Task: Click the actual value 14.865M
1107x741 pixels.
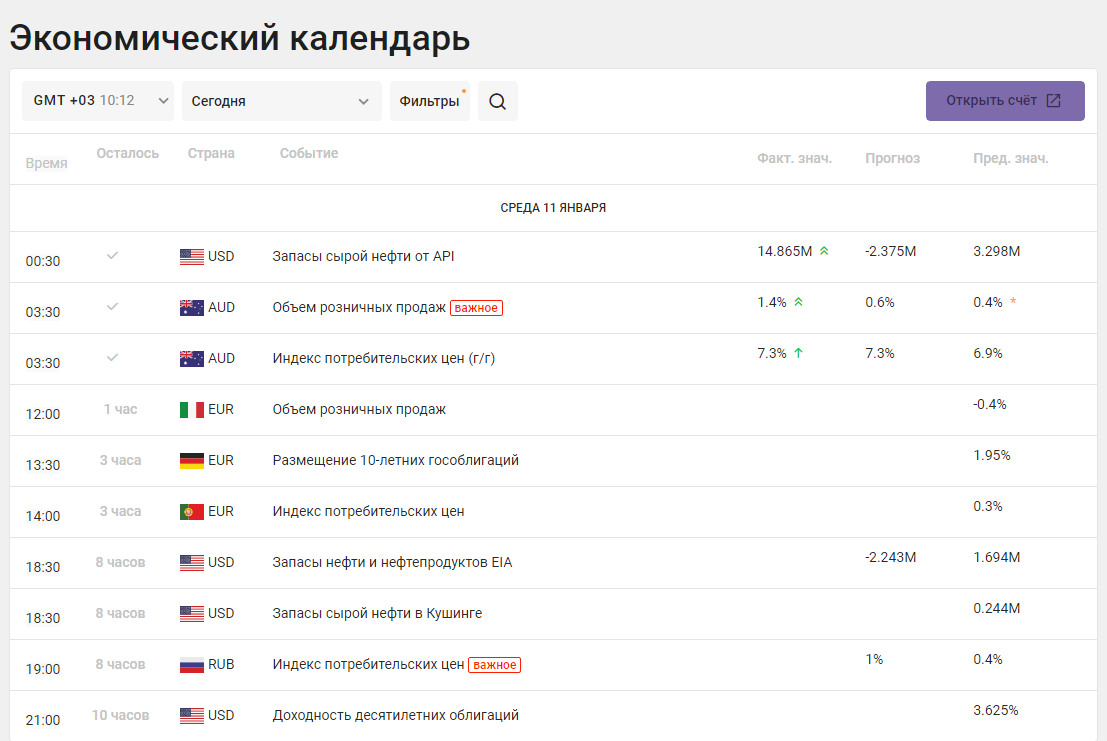Action: coord(784,251)
